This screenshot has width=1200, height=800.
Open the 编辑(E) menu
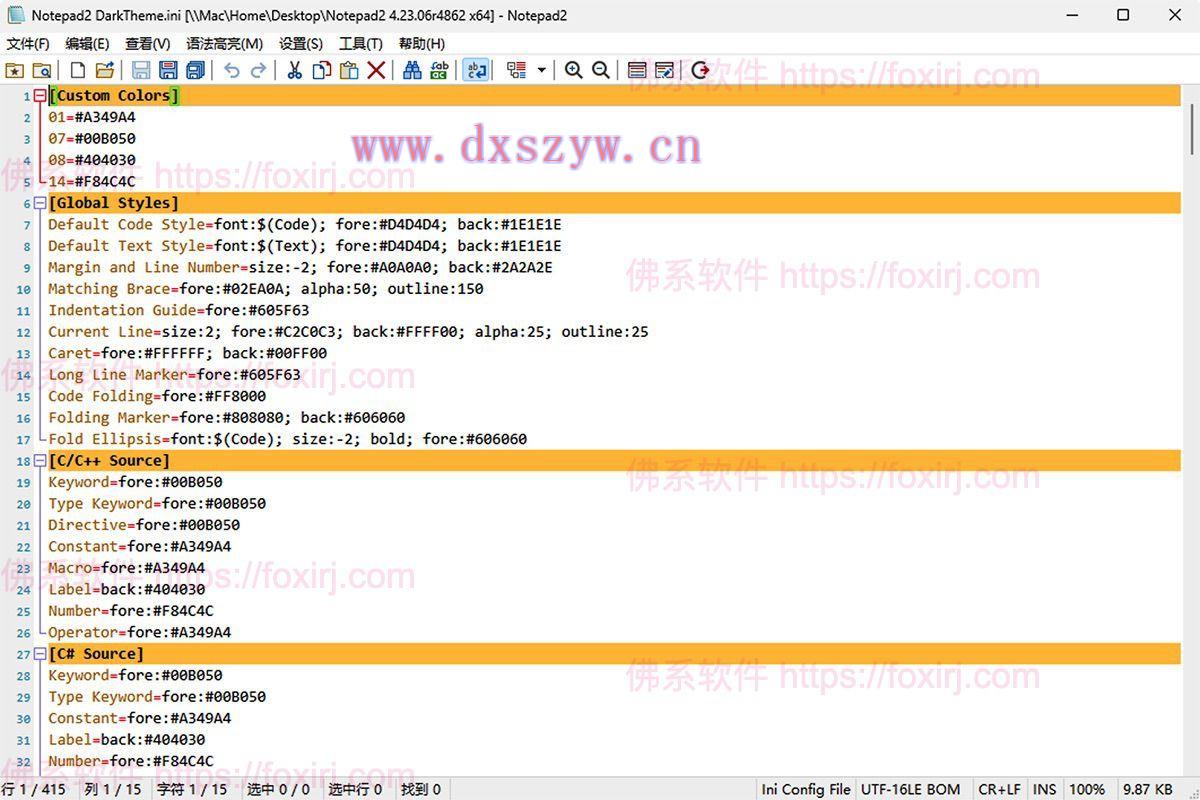pos(87,44)
